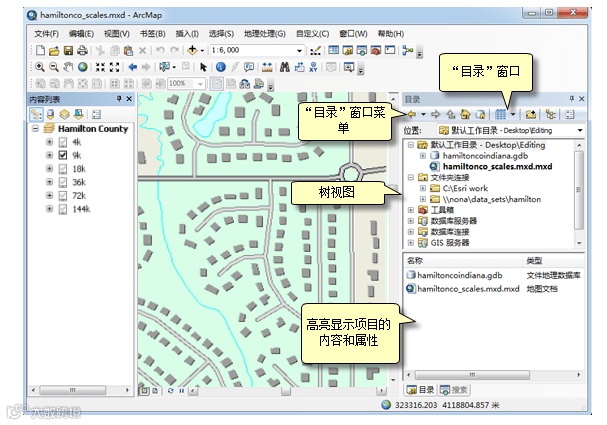Open the 帮助(H) menu
Viewport: 607px width, 425px height.
[x=391, y=34]
